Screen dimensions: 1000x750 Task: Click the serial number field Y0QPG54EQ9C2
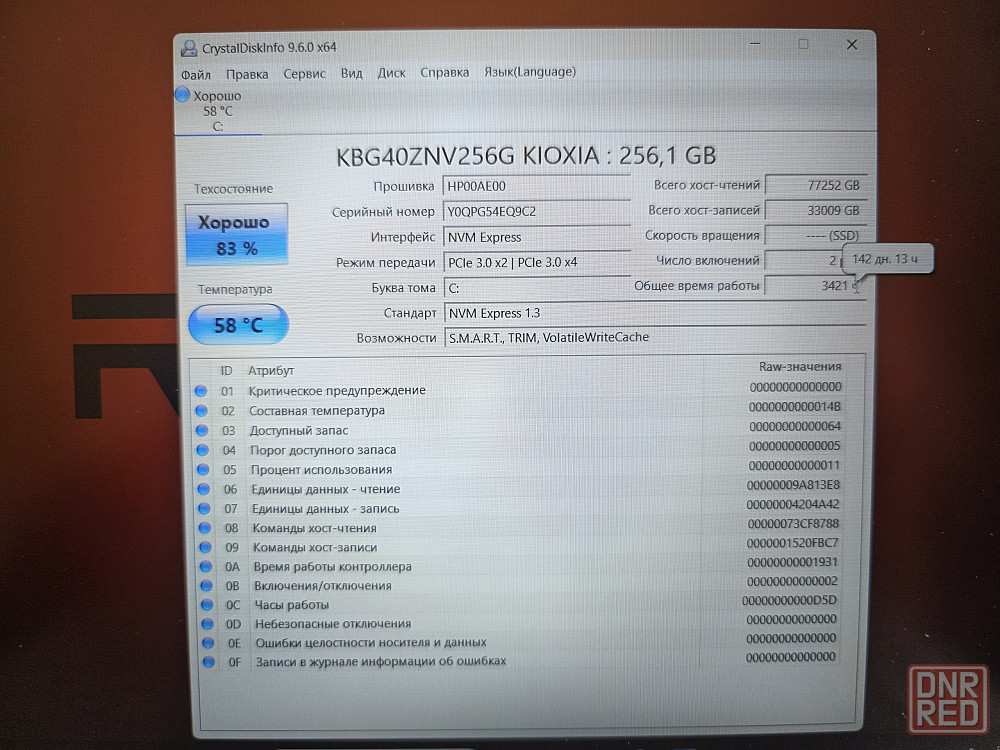coord(536,212)
